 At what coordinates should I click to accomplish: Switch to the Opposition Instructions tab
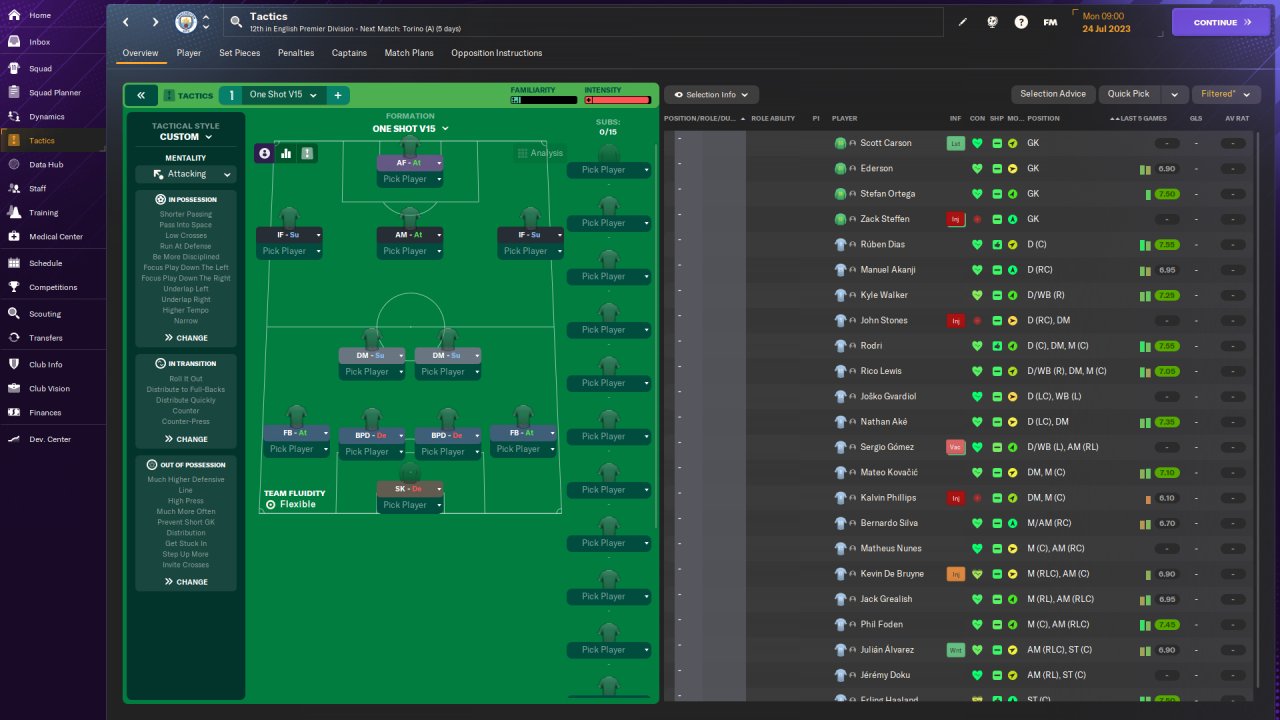497,53
